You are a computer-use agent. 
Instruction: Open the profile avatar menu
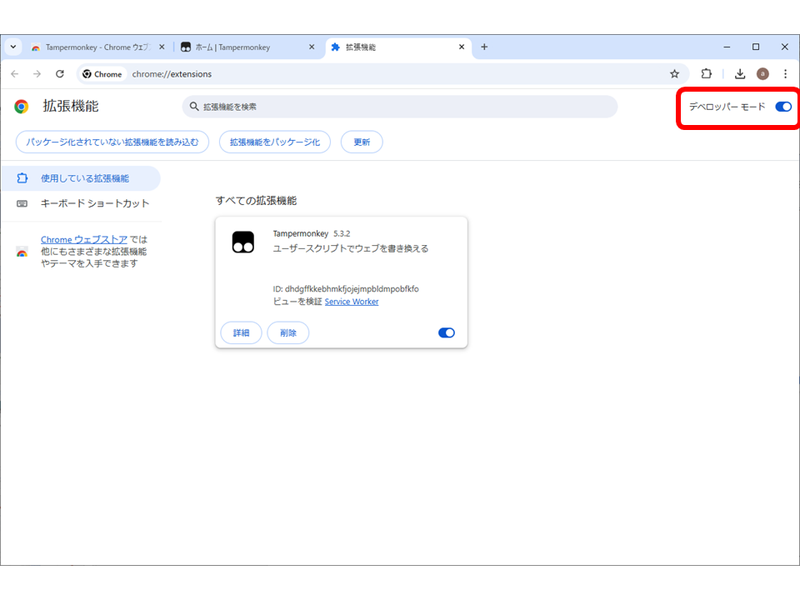[763, 74]
